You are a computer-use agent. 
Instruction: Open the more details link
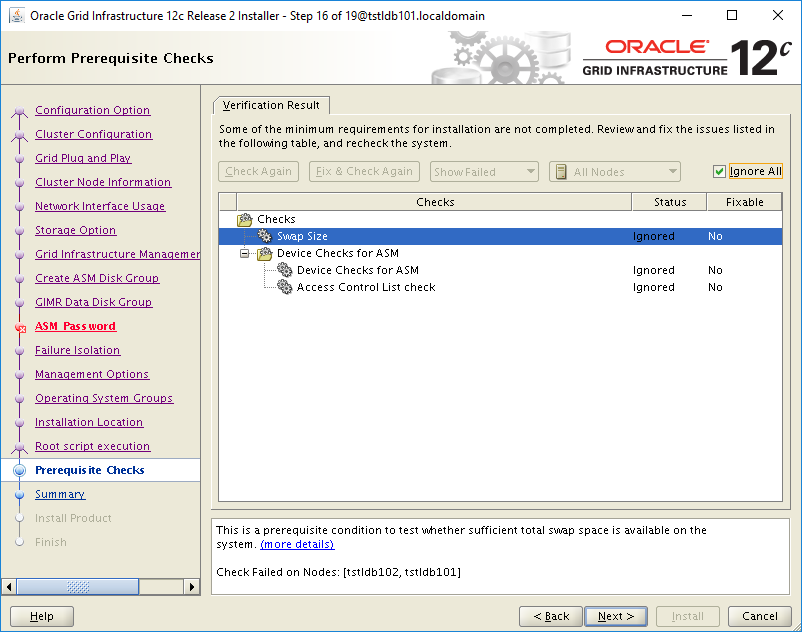(297, 544)
